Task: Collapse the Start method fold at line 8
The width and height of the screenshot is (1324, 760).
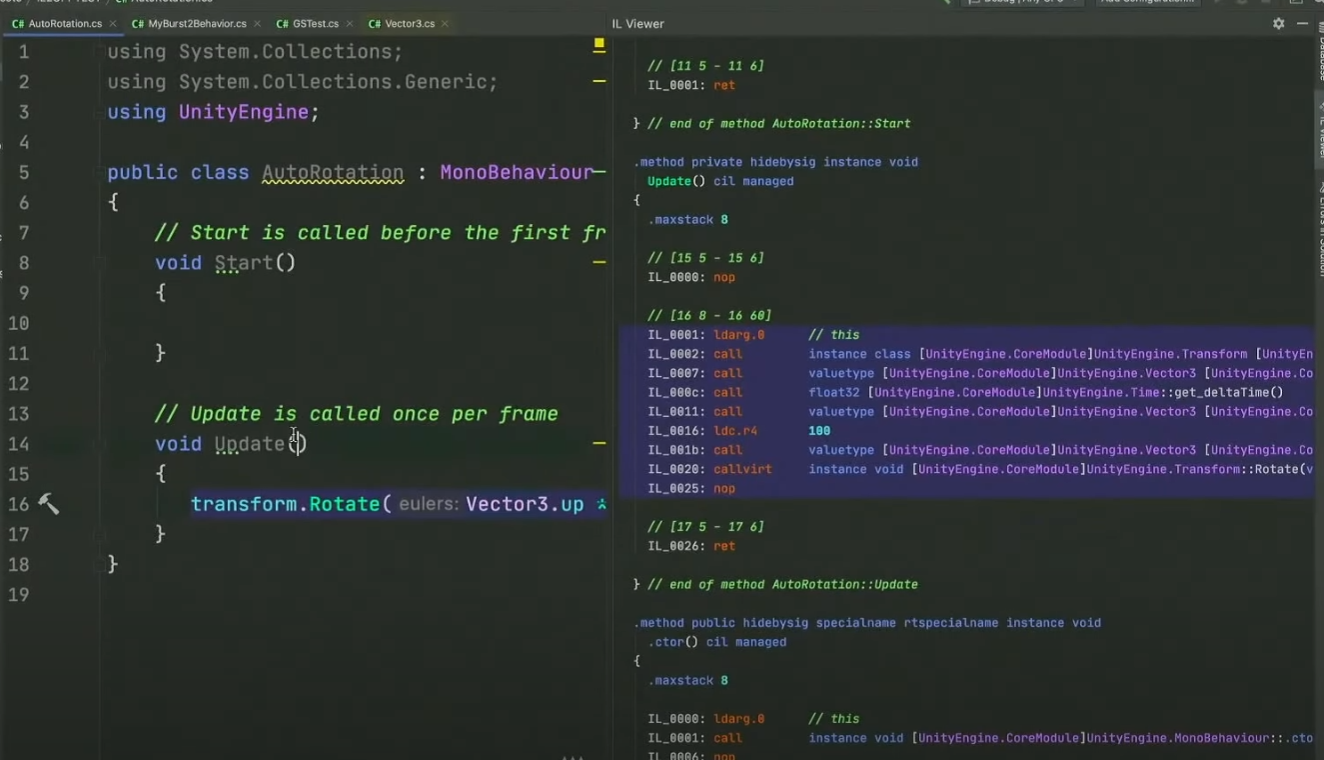Action: [99, 263]
